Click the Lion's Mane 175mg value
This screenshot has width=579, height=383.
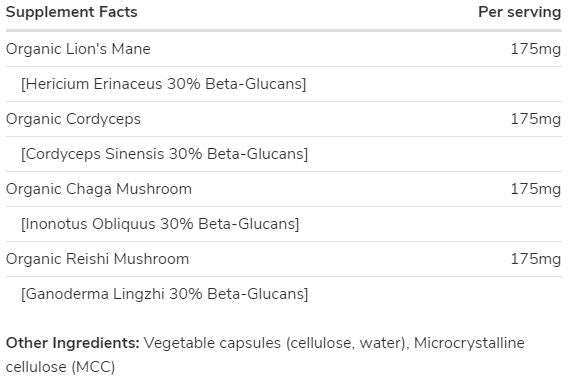point(536,49)
